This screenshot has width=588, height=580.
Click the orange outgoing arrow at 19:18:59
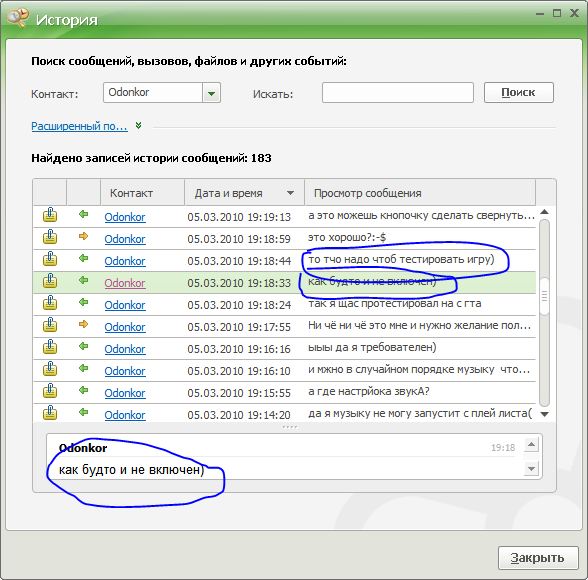pyautogui.click(x=83, y=236)
